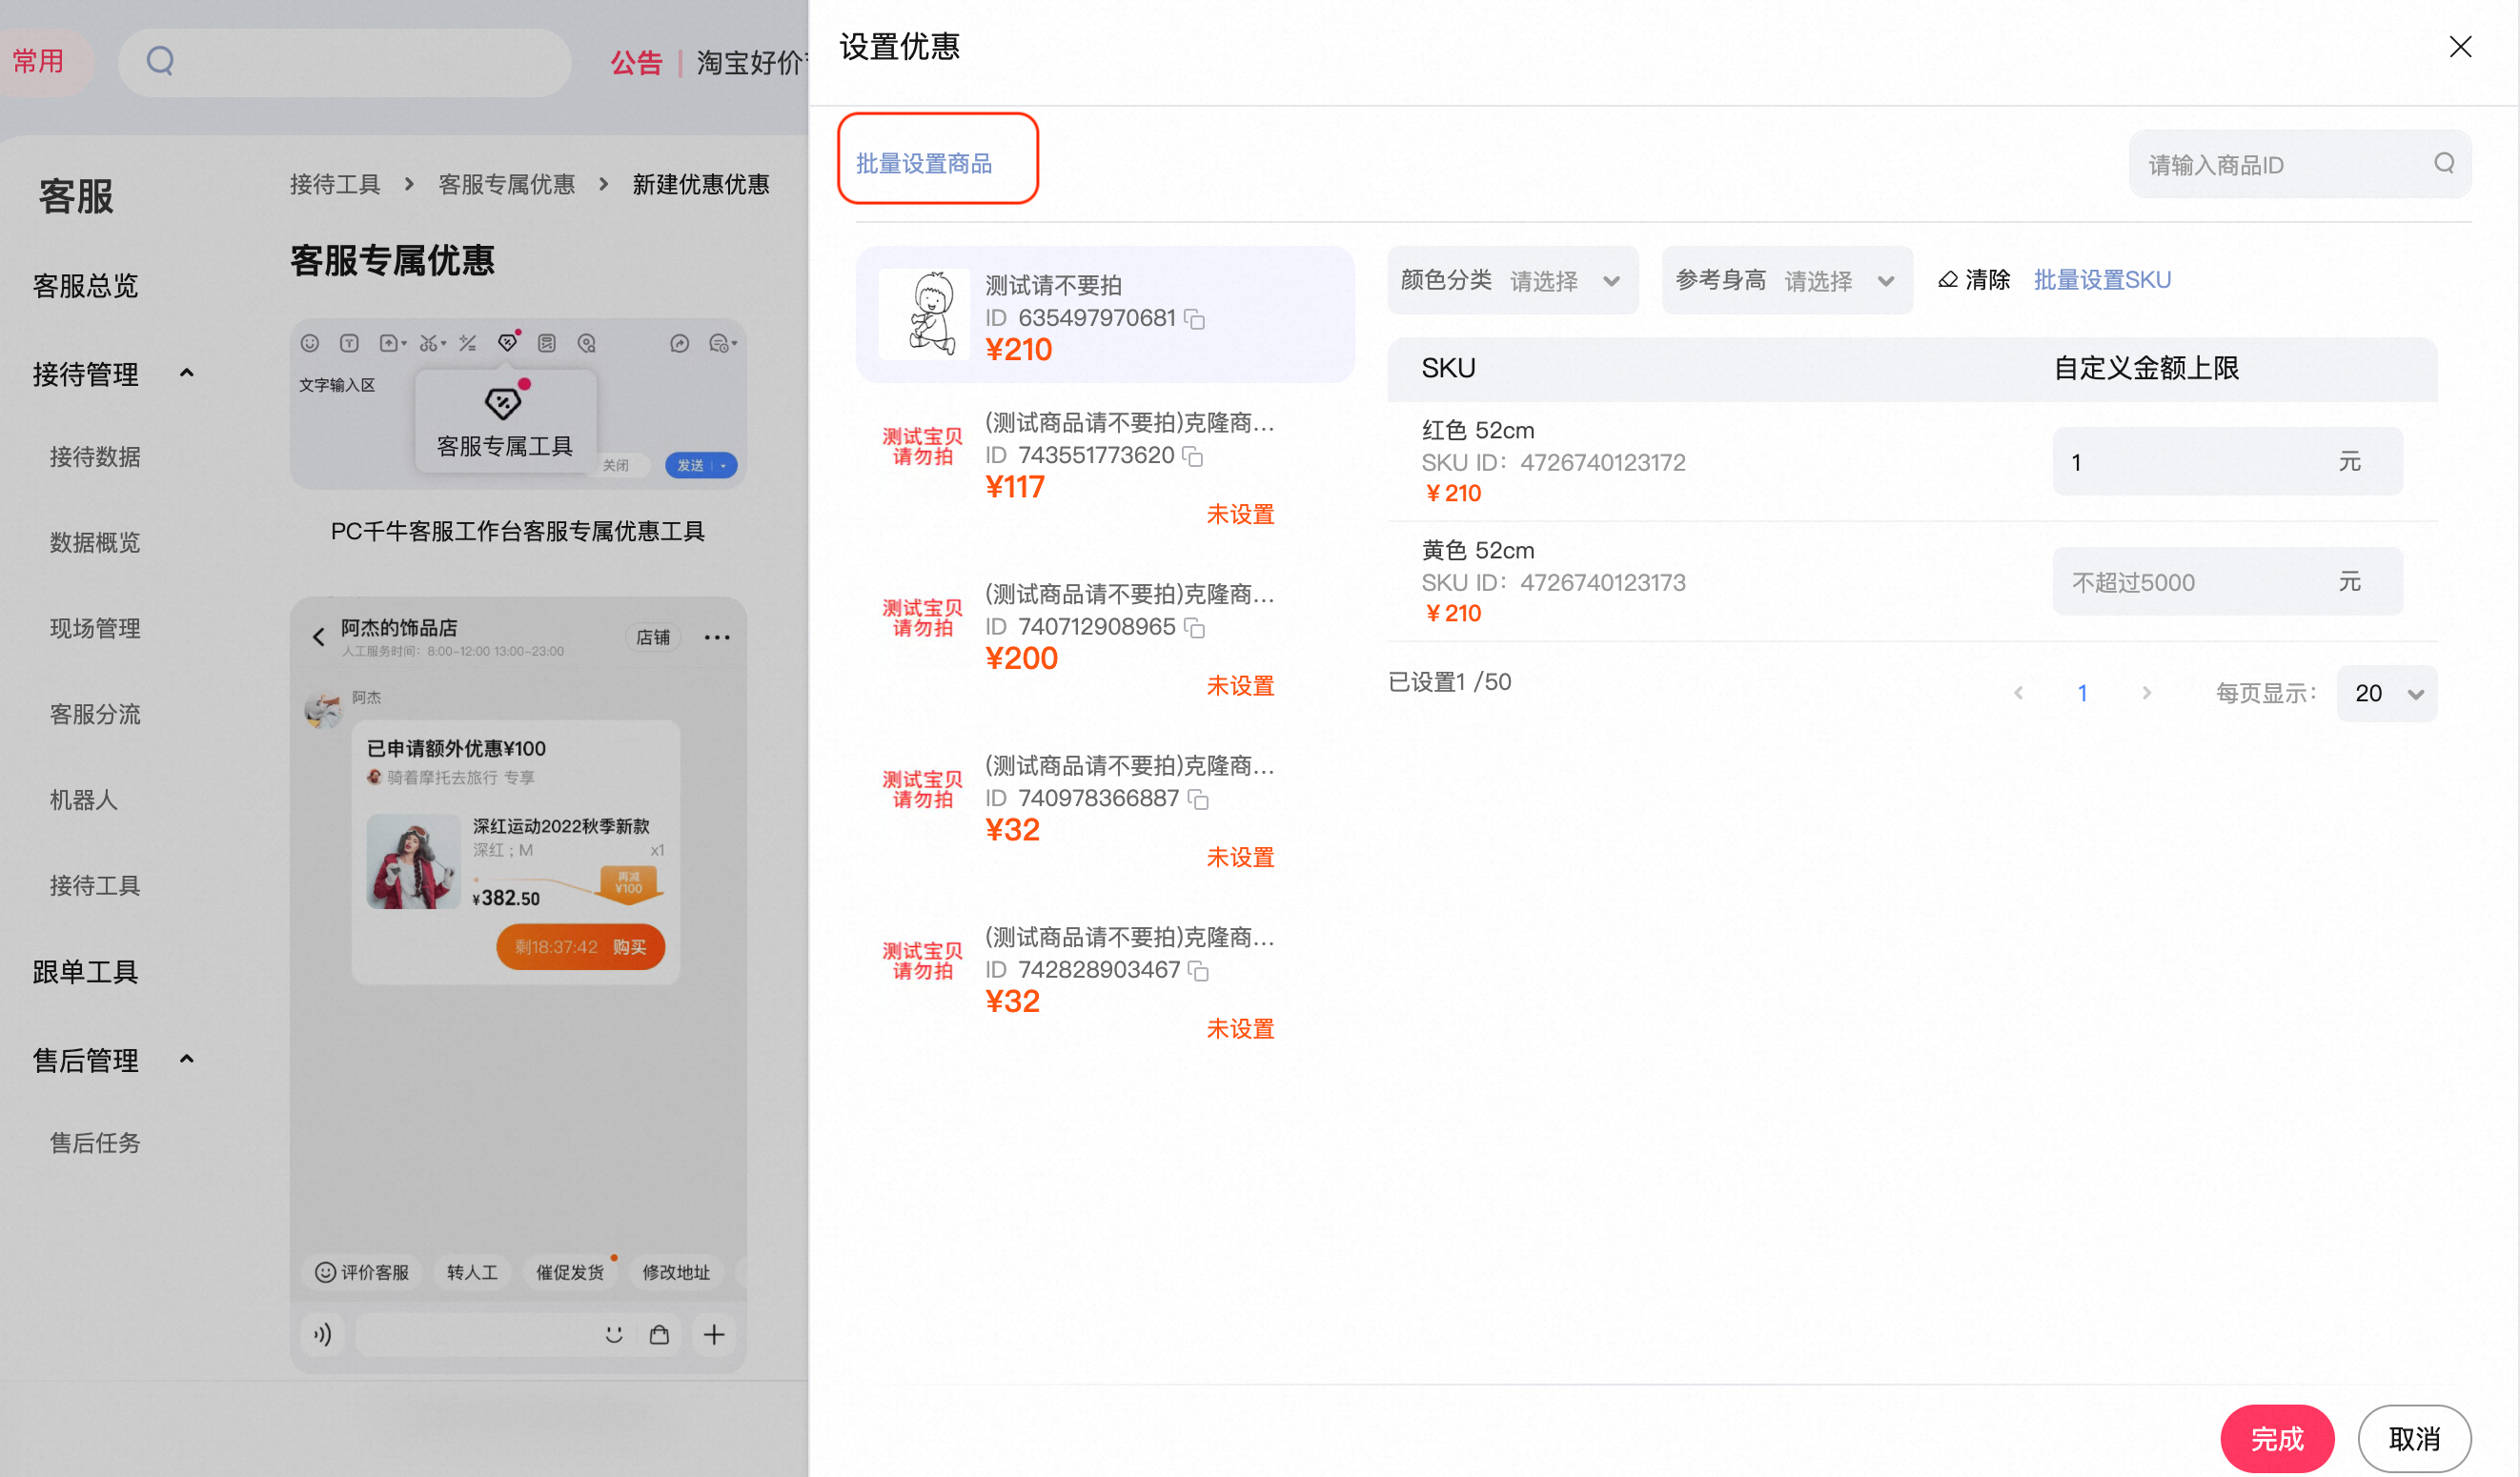Select product ID 742828903467 priced ¥32

point(1104,983)
